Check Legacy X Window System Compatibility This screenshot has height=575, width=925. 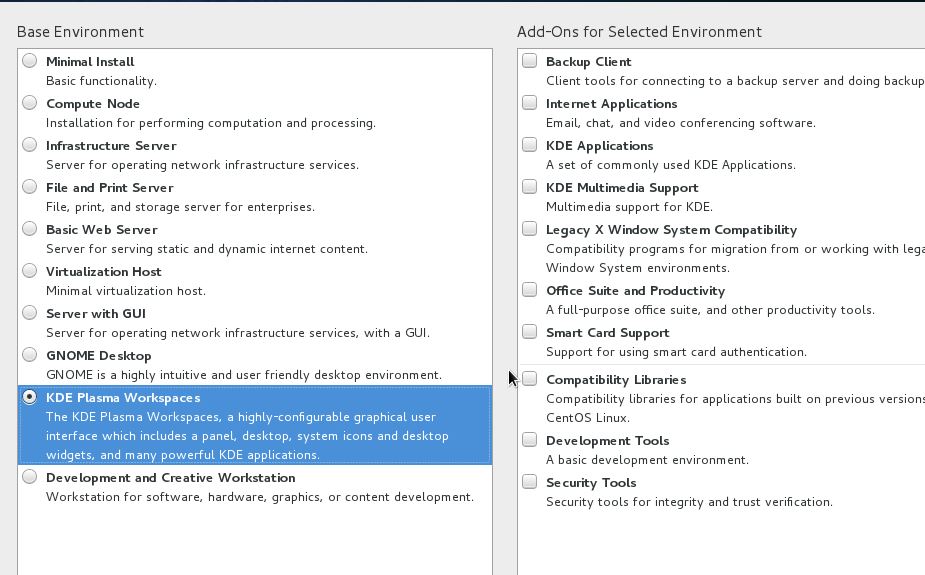click(x=529, y=229)
